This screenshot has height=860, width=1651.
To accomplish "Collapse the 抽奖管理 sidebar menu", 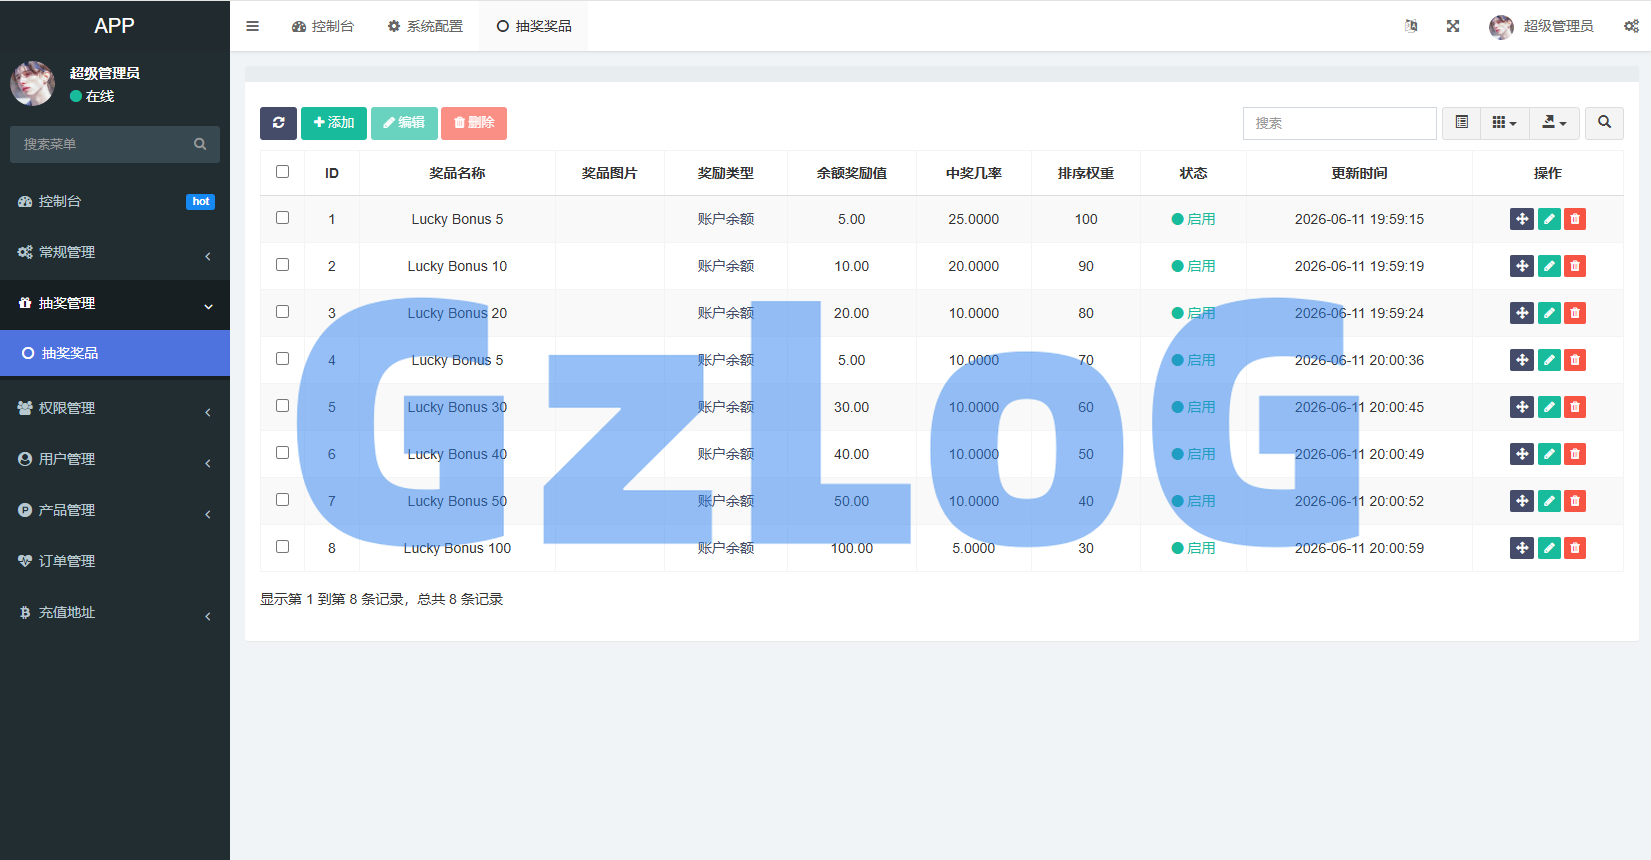I will tap(115, 304).
